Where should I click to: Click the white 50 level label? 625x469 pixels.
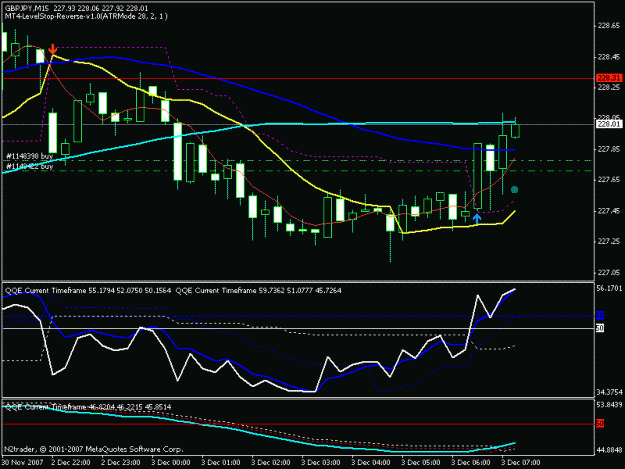click(600, 328)
